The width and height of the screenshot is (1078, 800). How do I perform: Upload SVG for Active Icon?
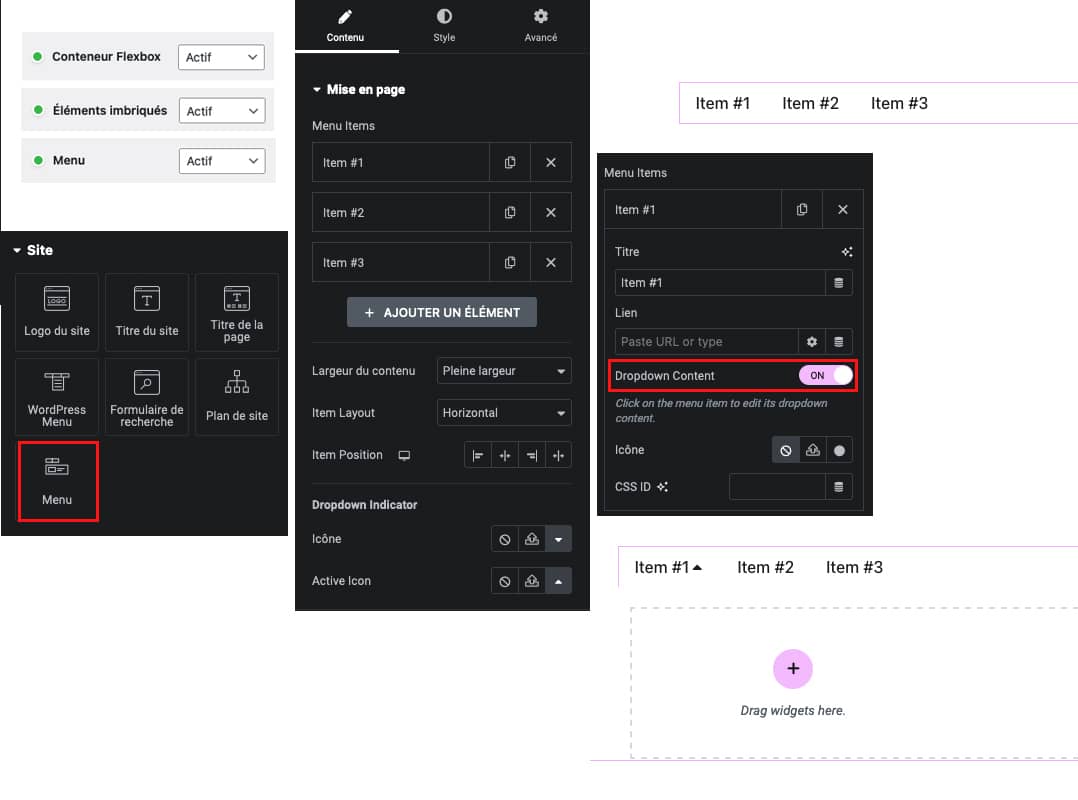531,581
